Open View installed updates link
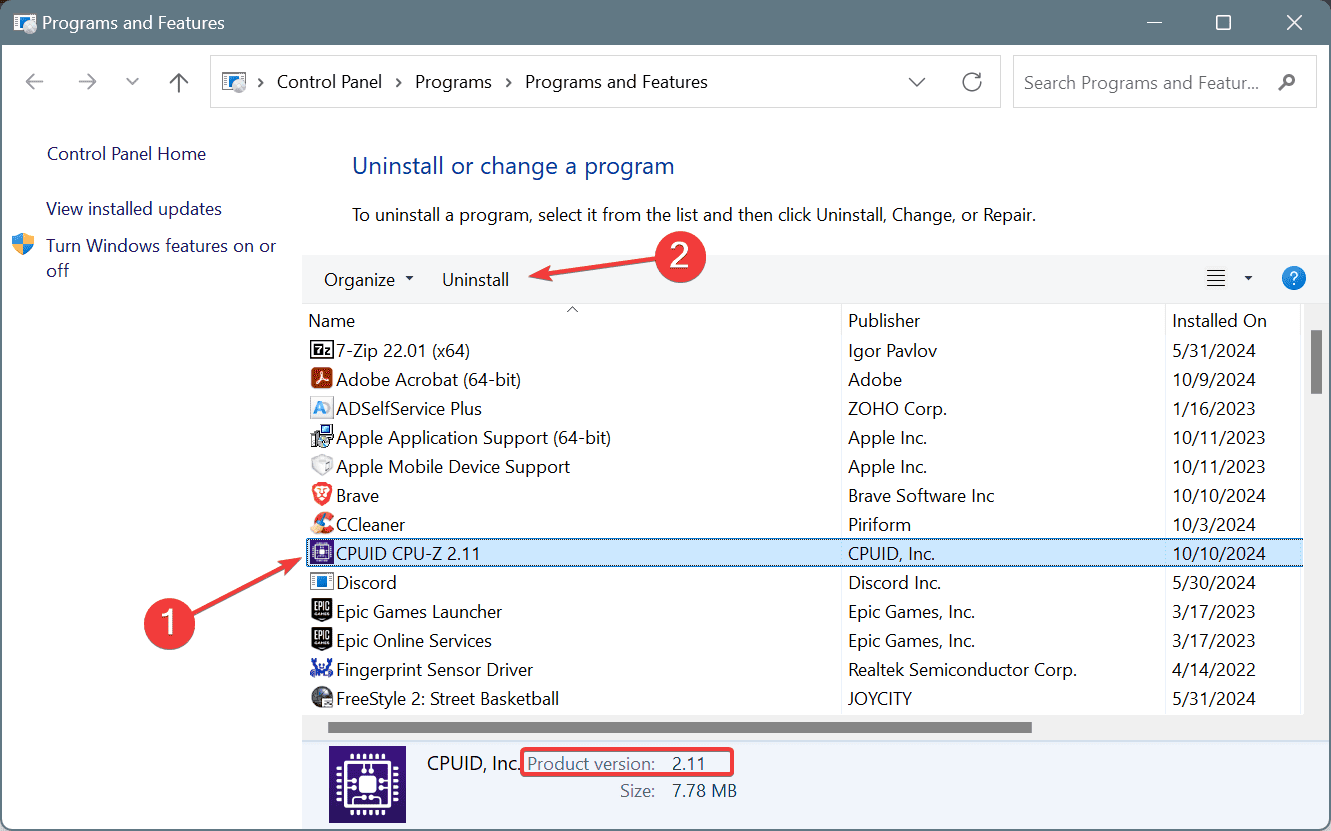Screen dimensions: 1331x831 point(134,209)
